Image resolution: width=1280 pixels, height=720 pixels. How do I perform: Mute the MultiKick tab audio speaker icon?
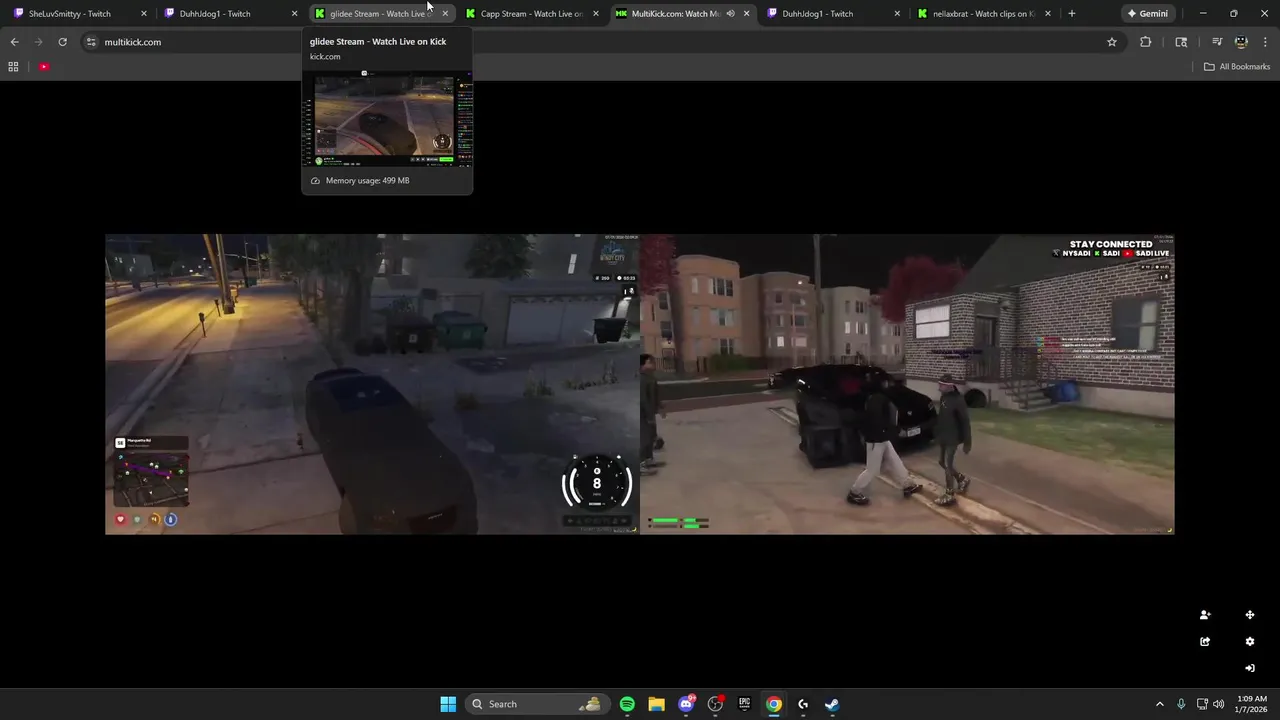pos(730,14)
